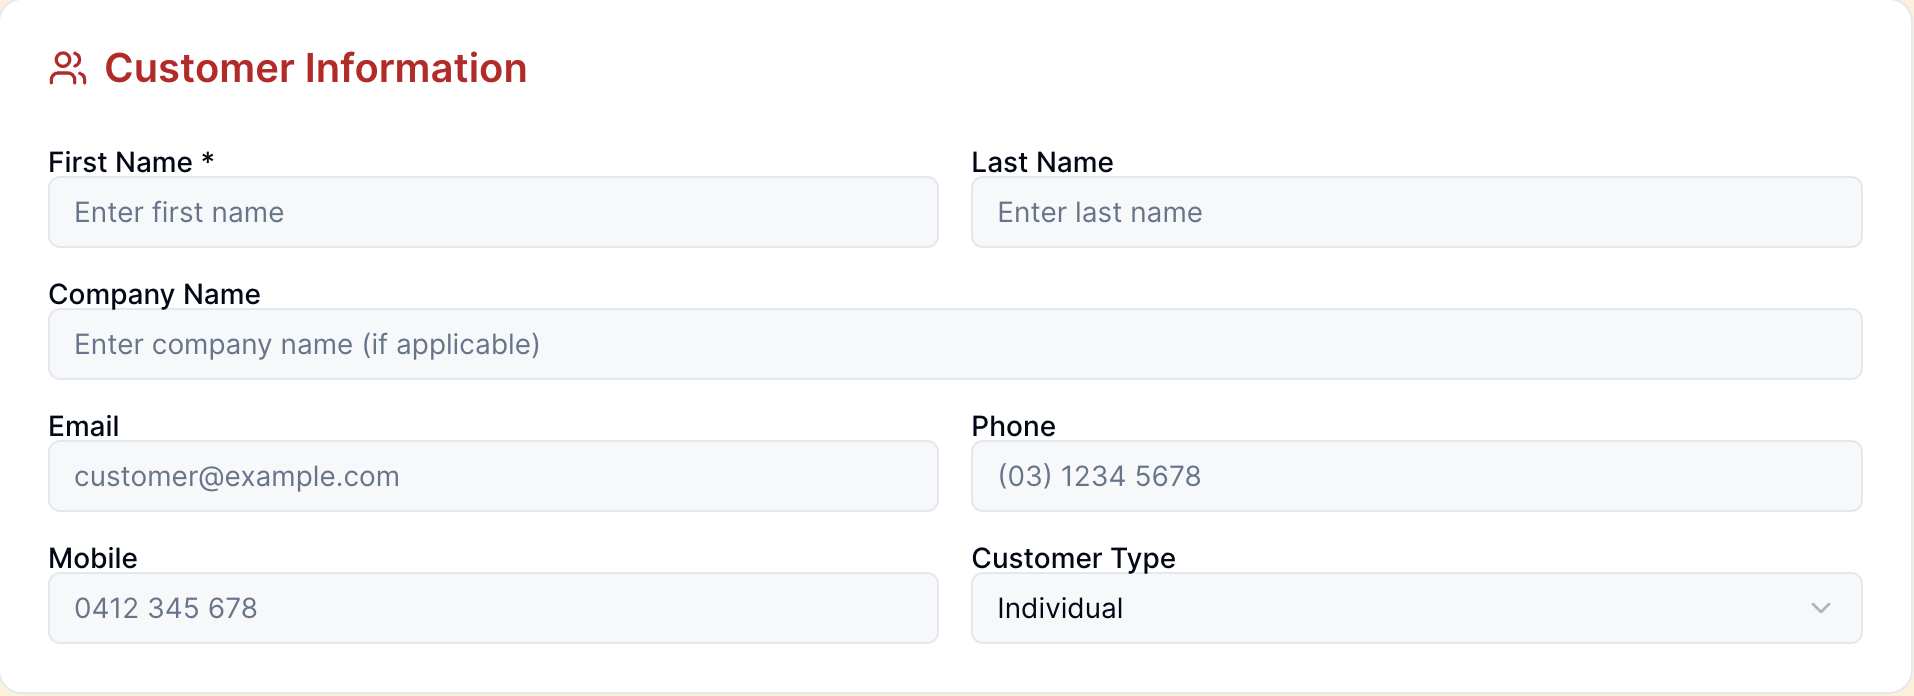Expand the chevron arrow in Customer Type

1820,608
